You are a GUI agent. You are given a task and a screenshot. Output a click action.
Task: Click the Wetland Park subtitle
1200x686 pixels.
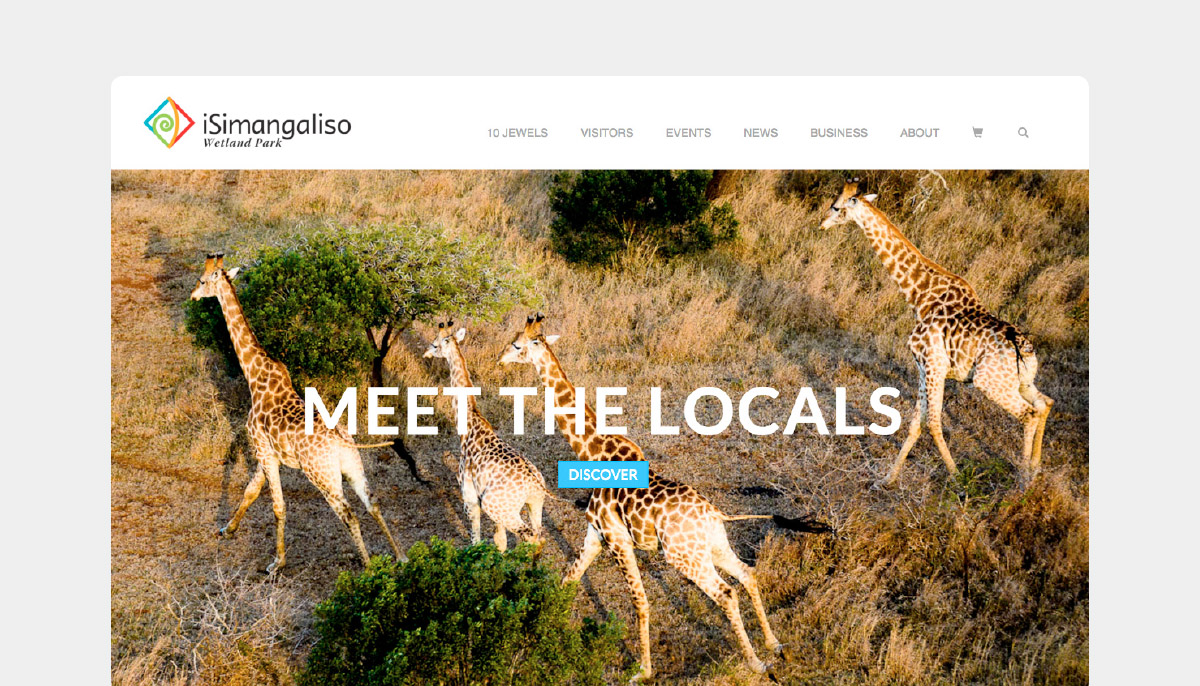(x=243, y=143)
